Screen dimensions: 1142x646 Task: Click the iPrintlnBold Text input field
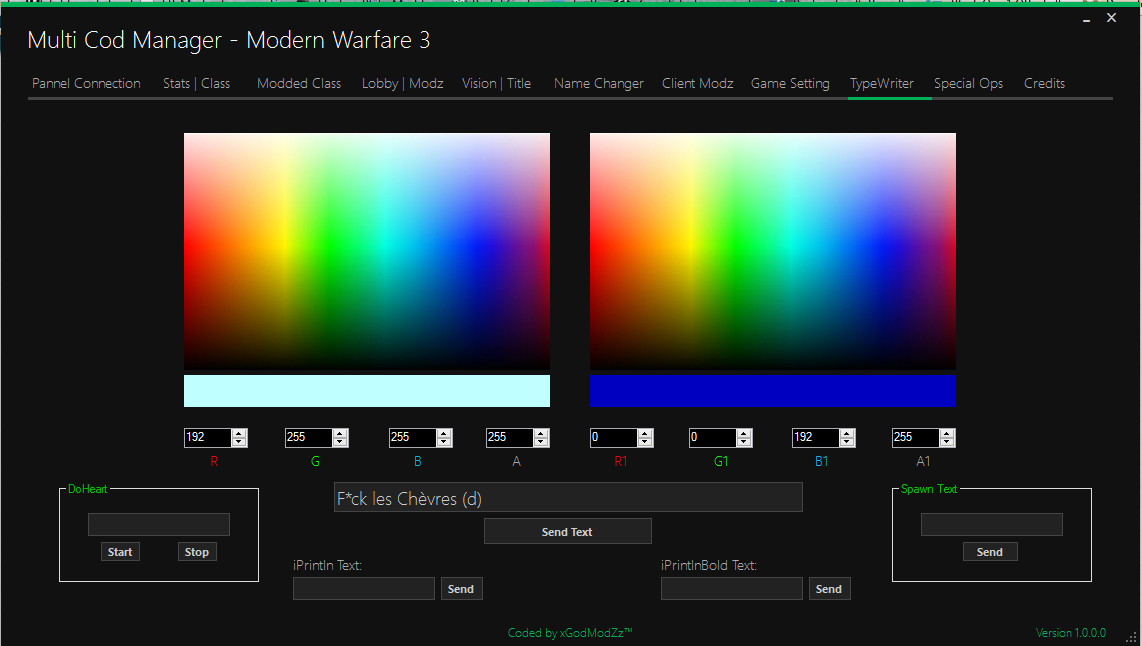(732, 588)
